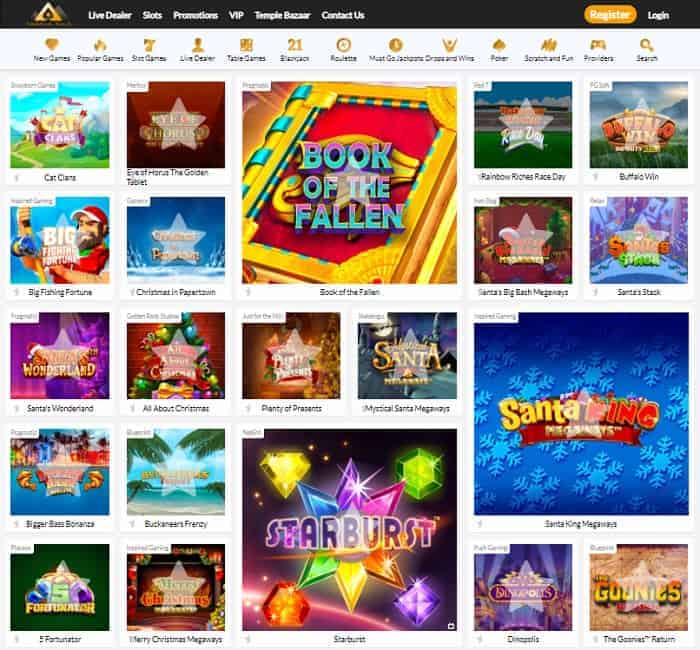Screen dimensions: 700x650
Task: Click the small icon beside Starburst title
Action: click(248, 639)
